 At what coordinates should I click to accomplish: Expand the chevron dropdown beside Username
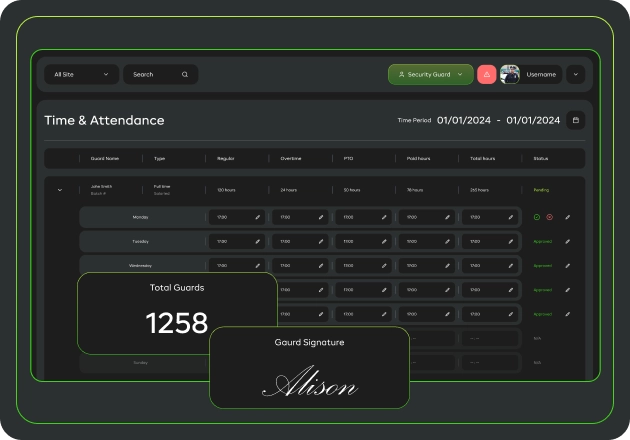[x=575, y=74]
